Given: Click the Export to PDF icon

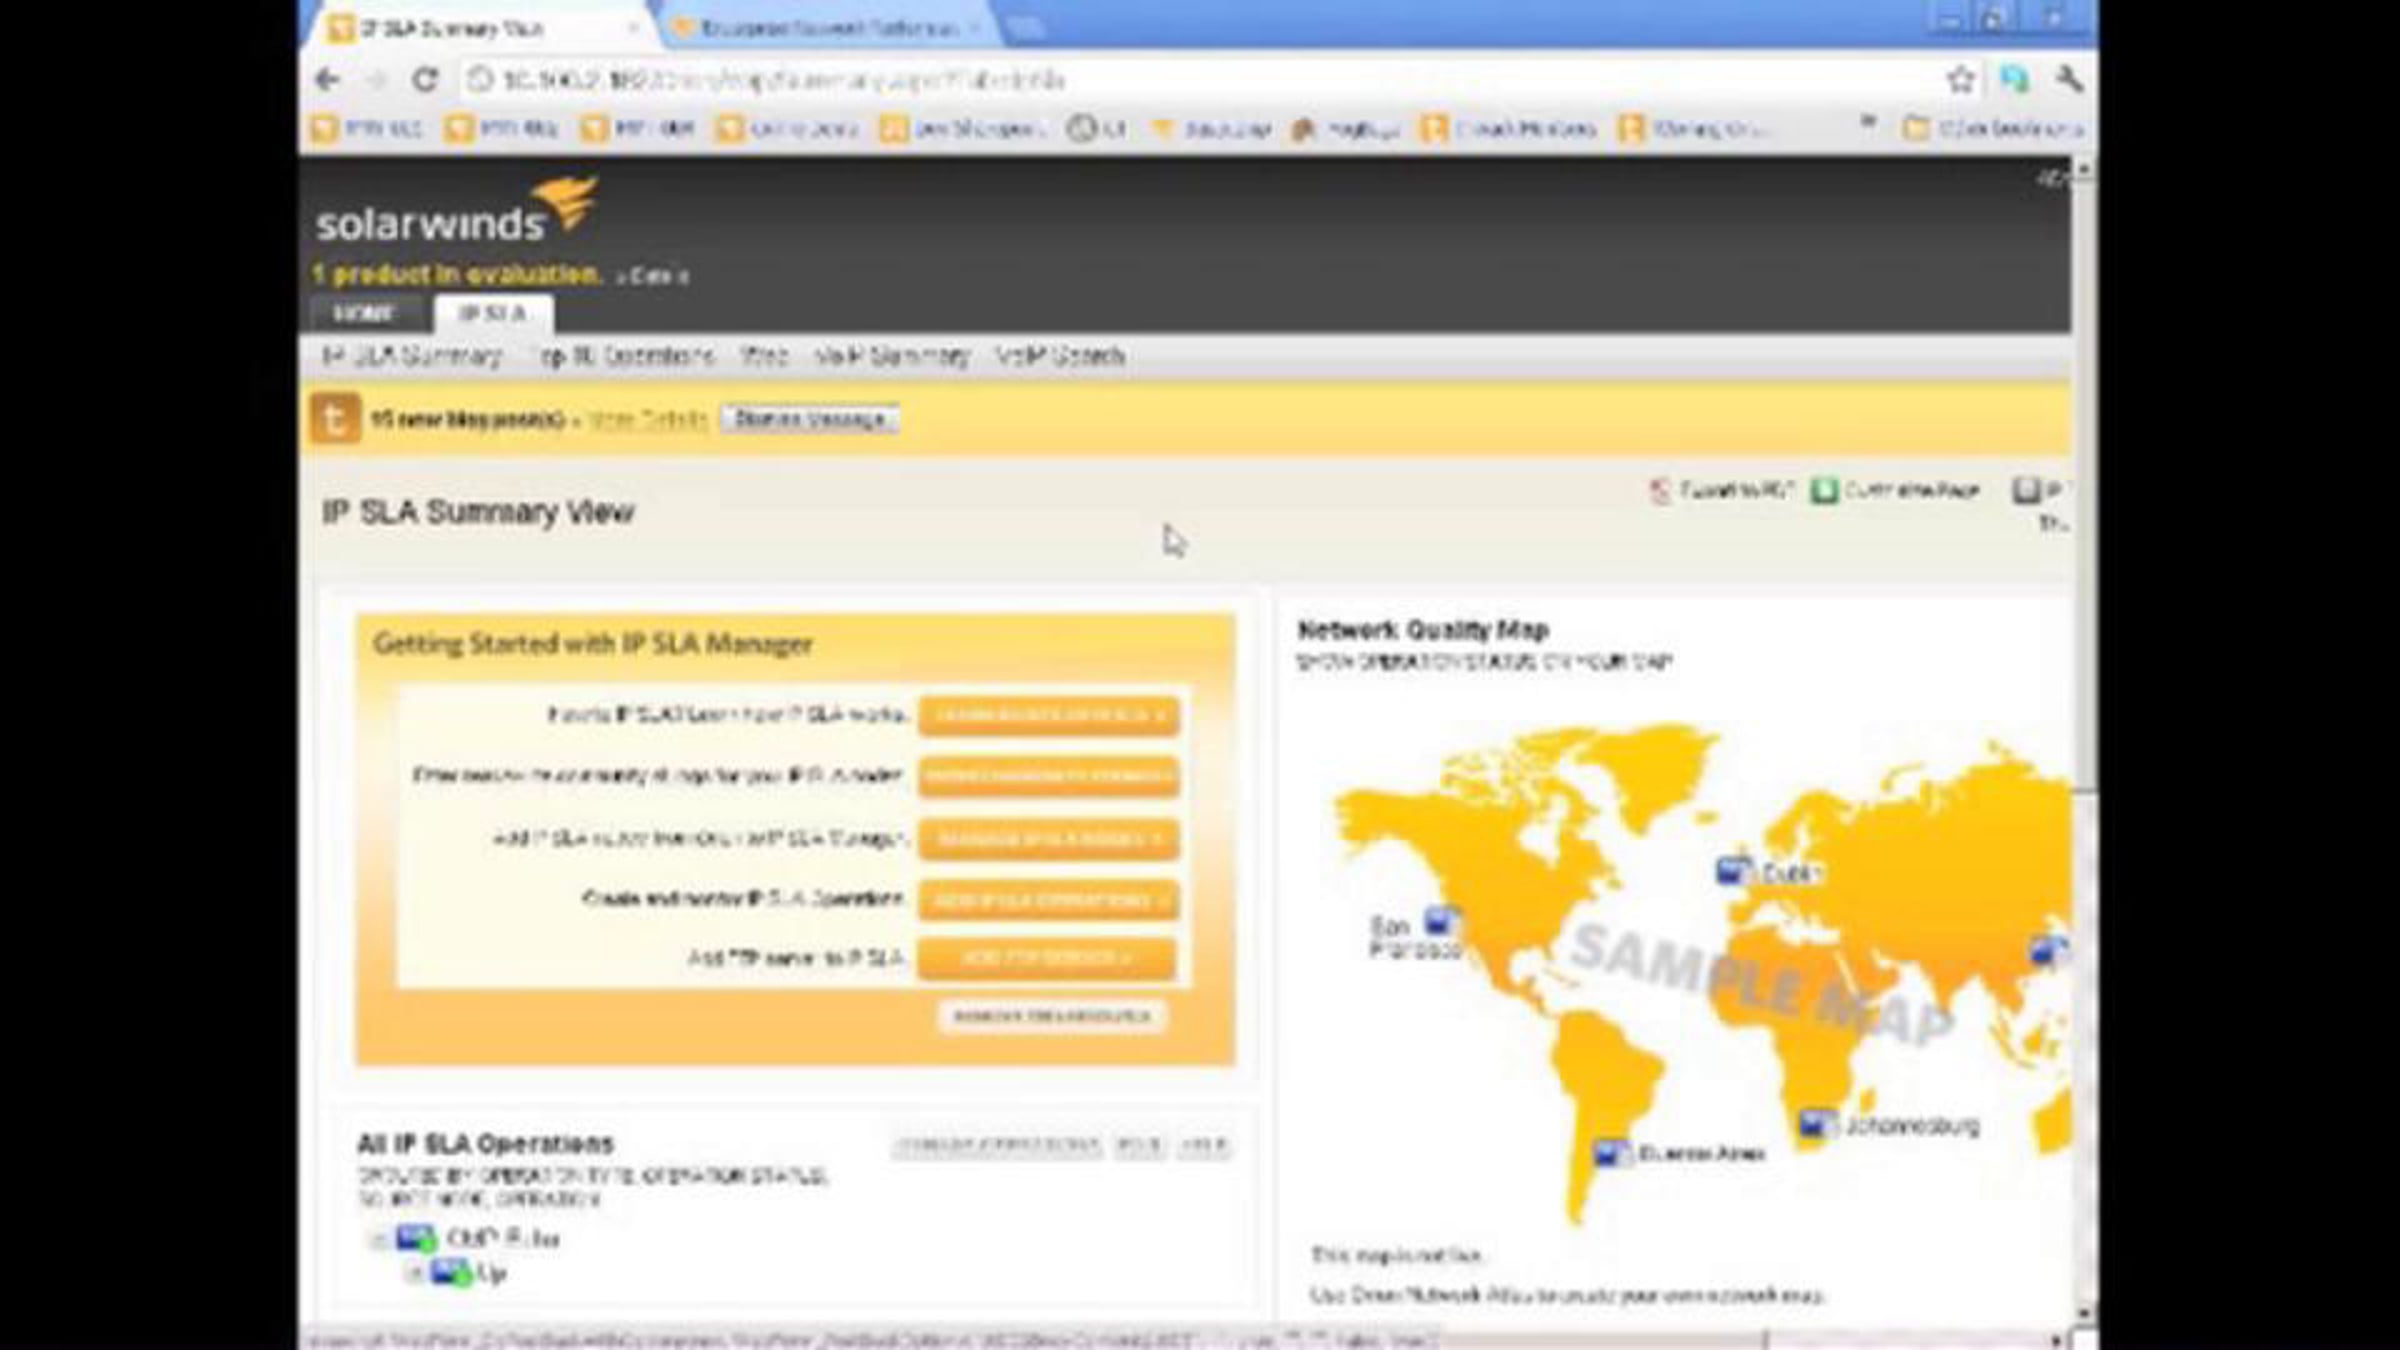Looking at the screenshot, I should click(1660, 491).
